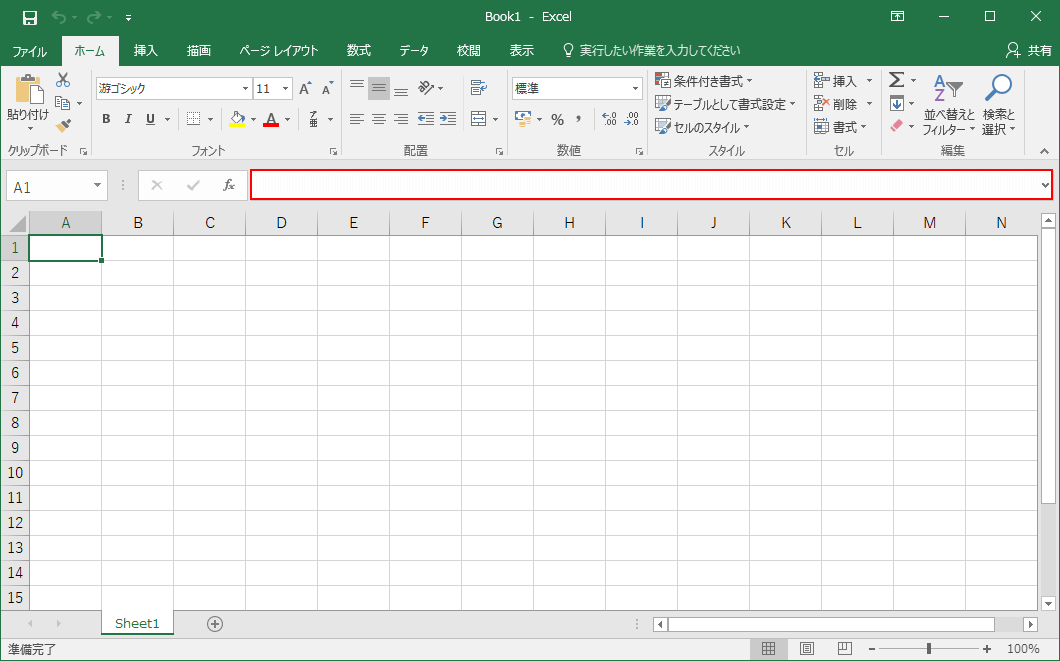Apply accounting currency format

pyautogui.click(x=523, y=119)
